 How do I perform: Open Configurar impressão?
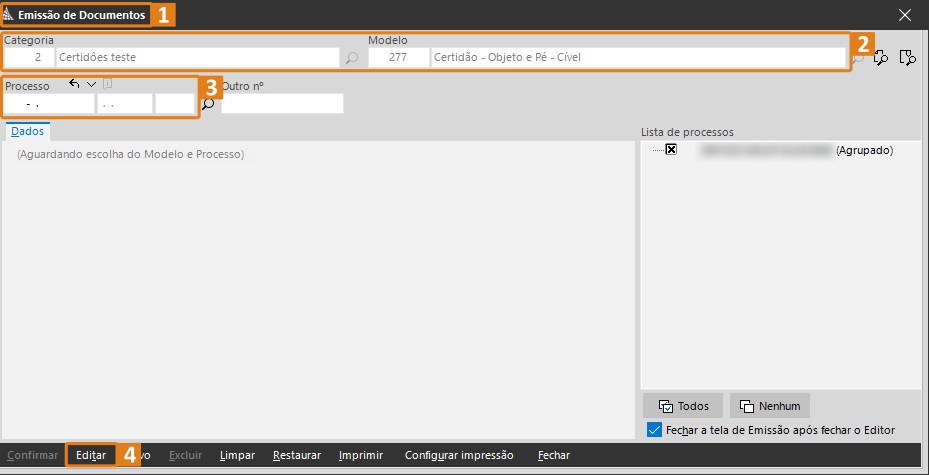(459, 455)
